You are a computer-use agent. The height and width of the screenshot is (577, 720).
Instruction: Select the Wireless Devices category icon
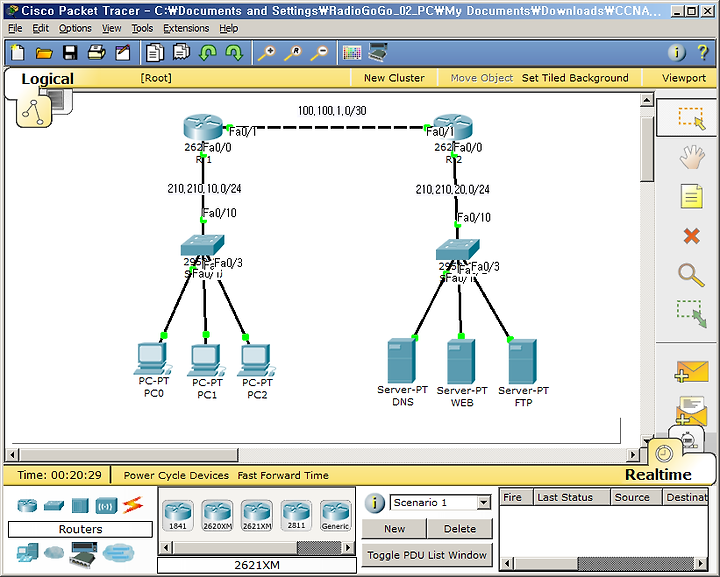point(106,506)
